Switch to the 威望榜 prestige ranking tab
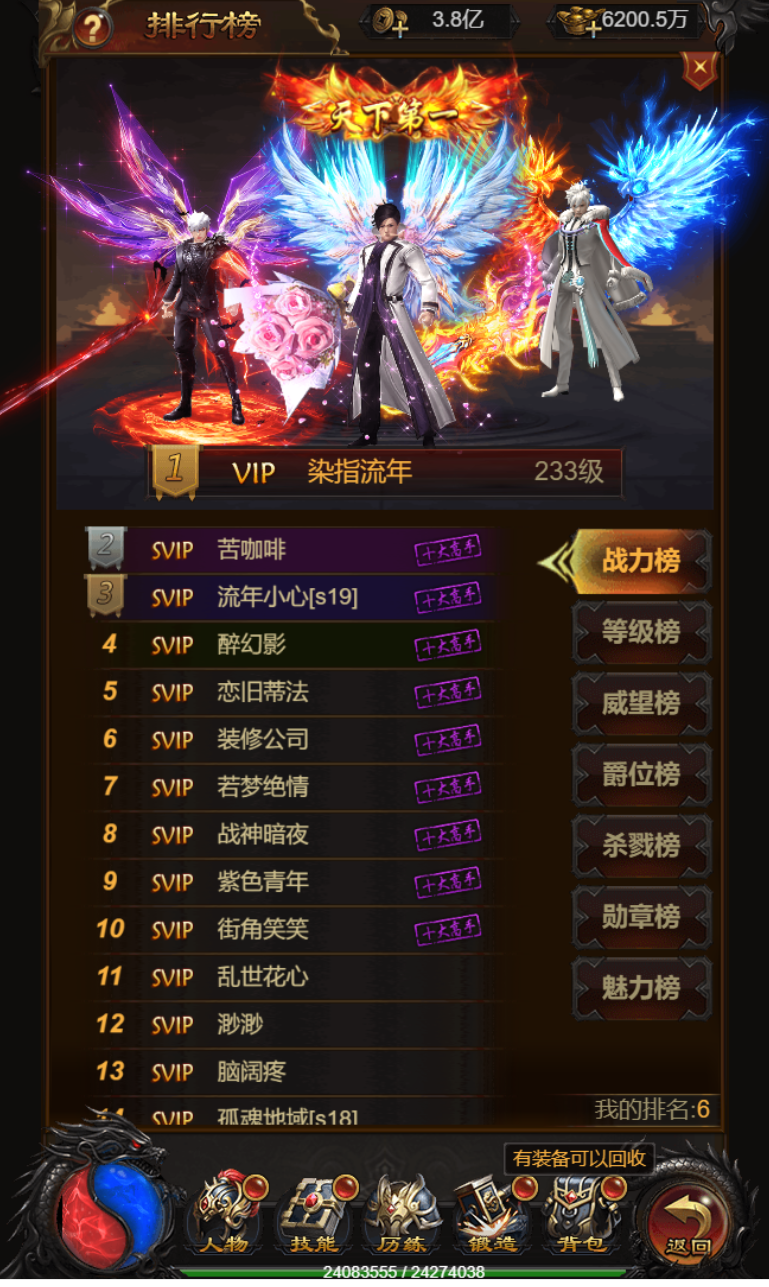This screenshot has height=1287, width=769. click(641, 703)
